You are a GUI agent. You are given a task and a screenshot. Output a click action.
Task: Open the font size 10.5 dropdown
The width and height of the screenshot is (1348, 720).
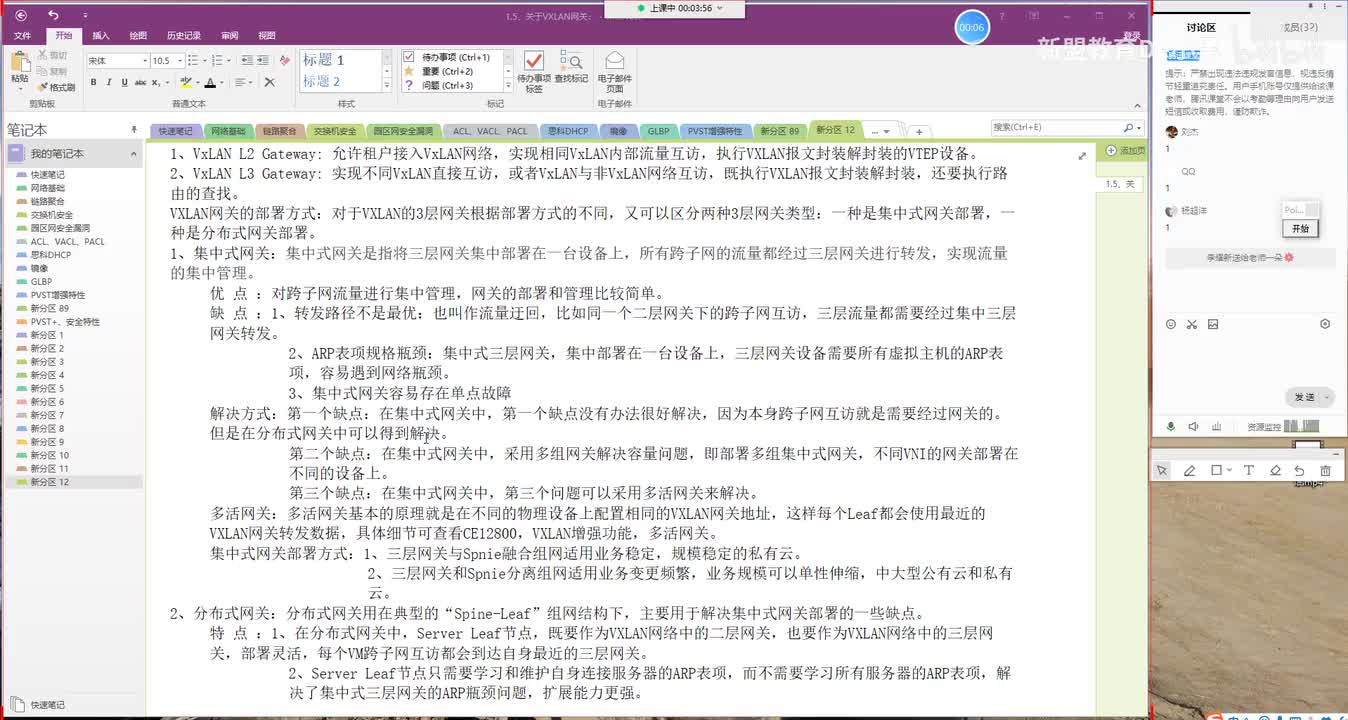click(x=180, y=61)
